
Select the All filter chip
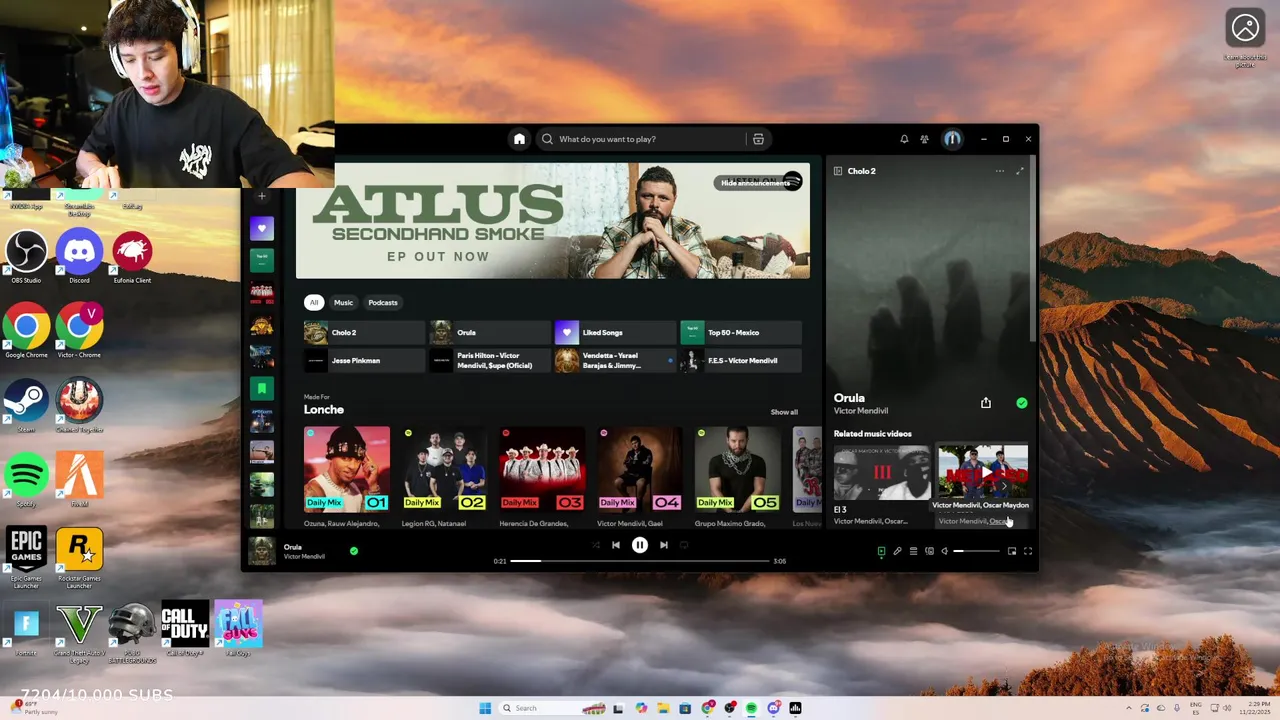314,302
